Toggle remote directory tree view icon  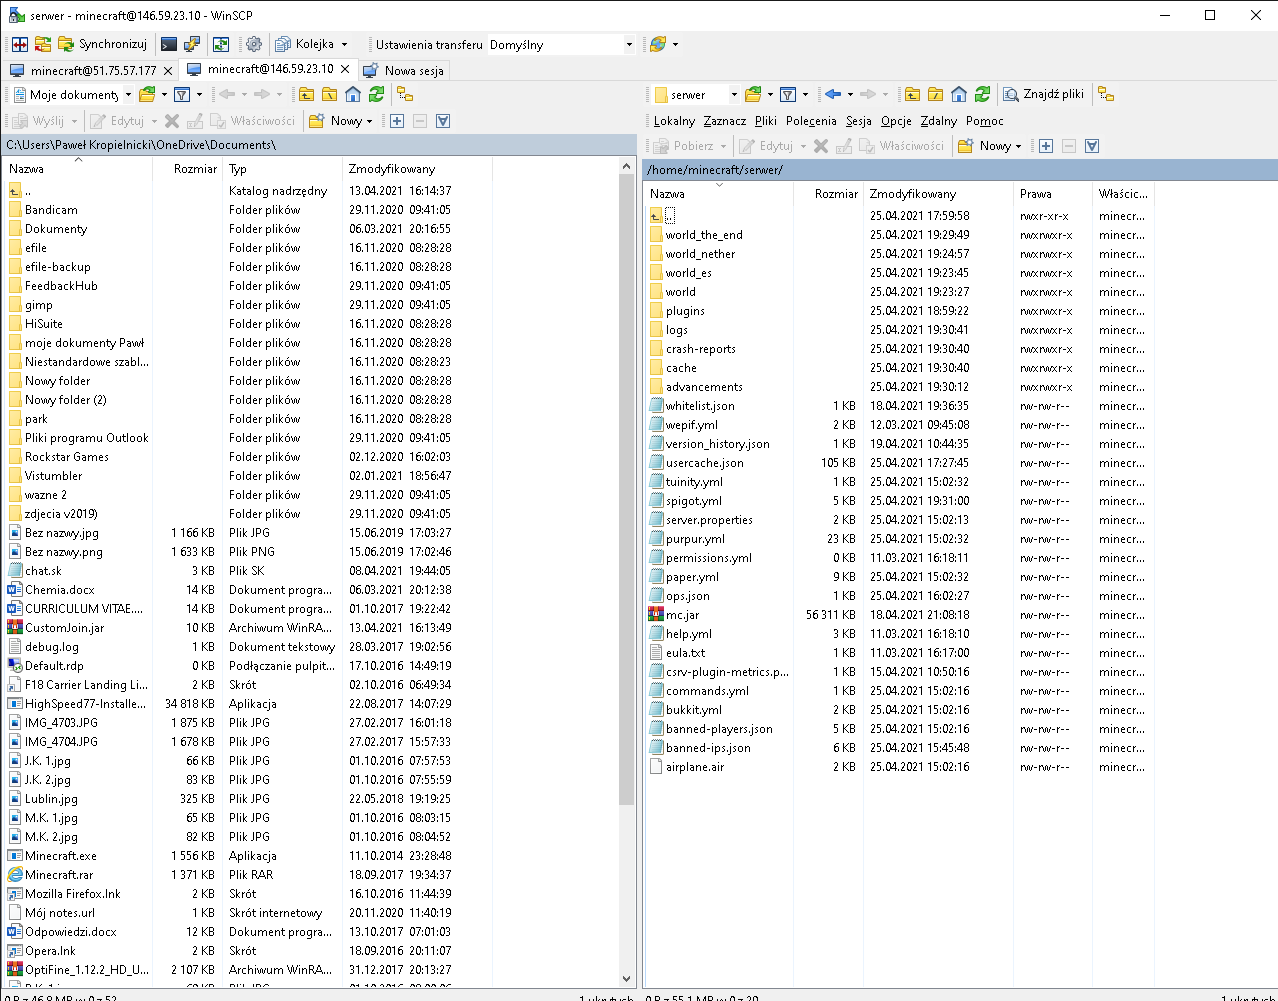[1106, 94]
